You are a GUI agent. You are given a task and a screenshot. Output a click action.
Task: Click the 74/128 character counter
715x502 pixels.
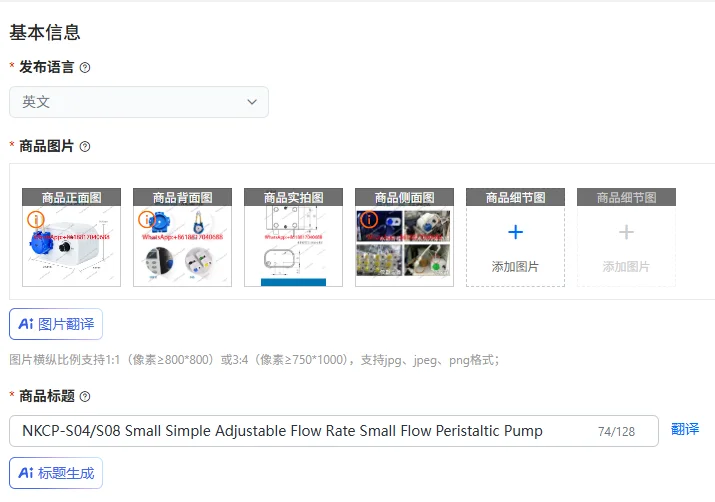pos(616,431)
